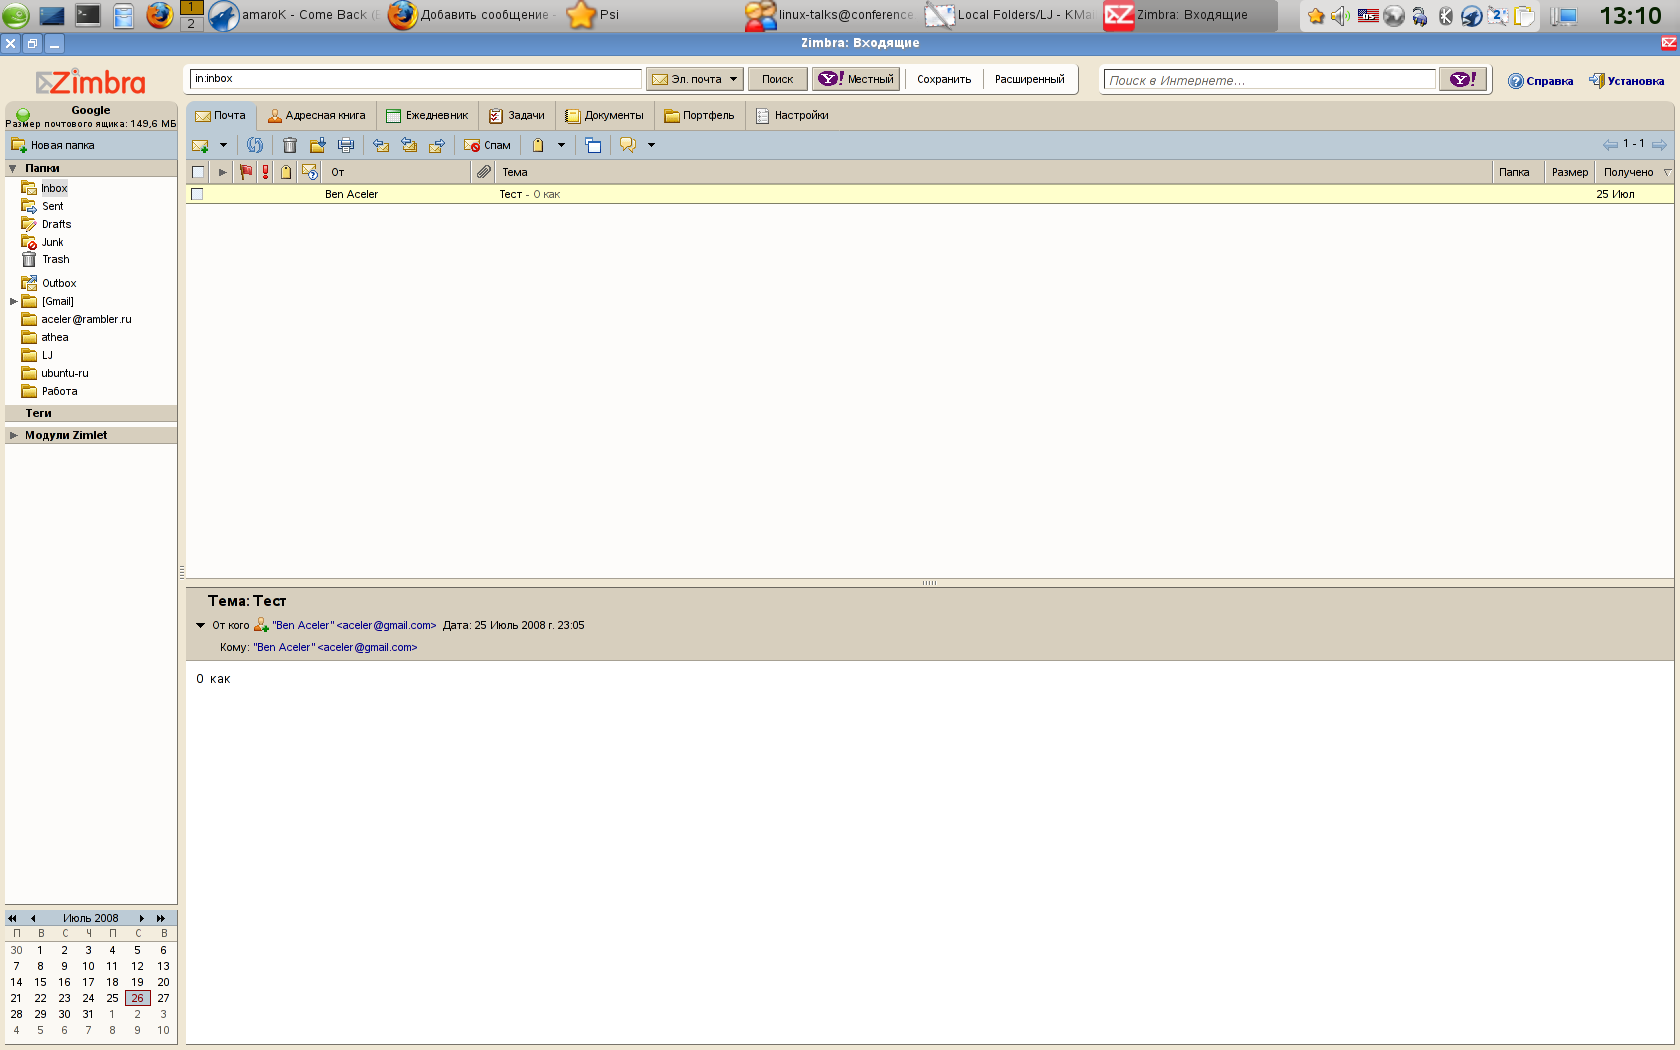Click the conversation view bubbles icon
1680x1050 pixels.
pos(628,145)
